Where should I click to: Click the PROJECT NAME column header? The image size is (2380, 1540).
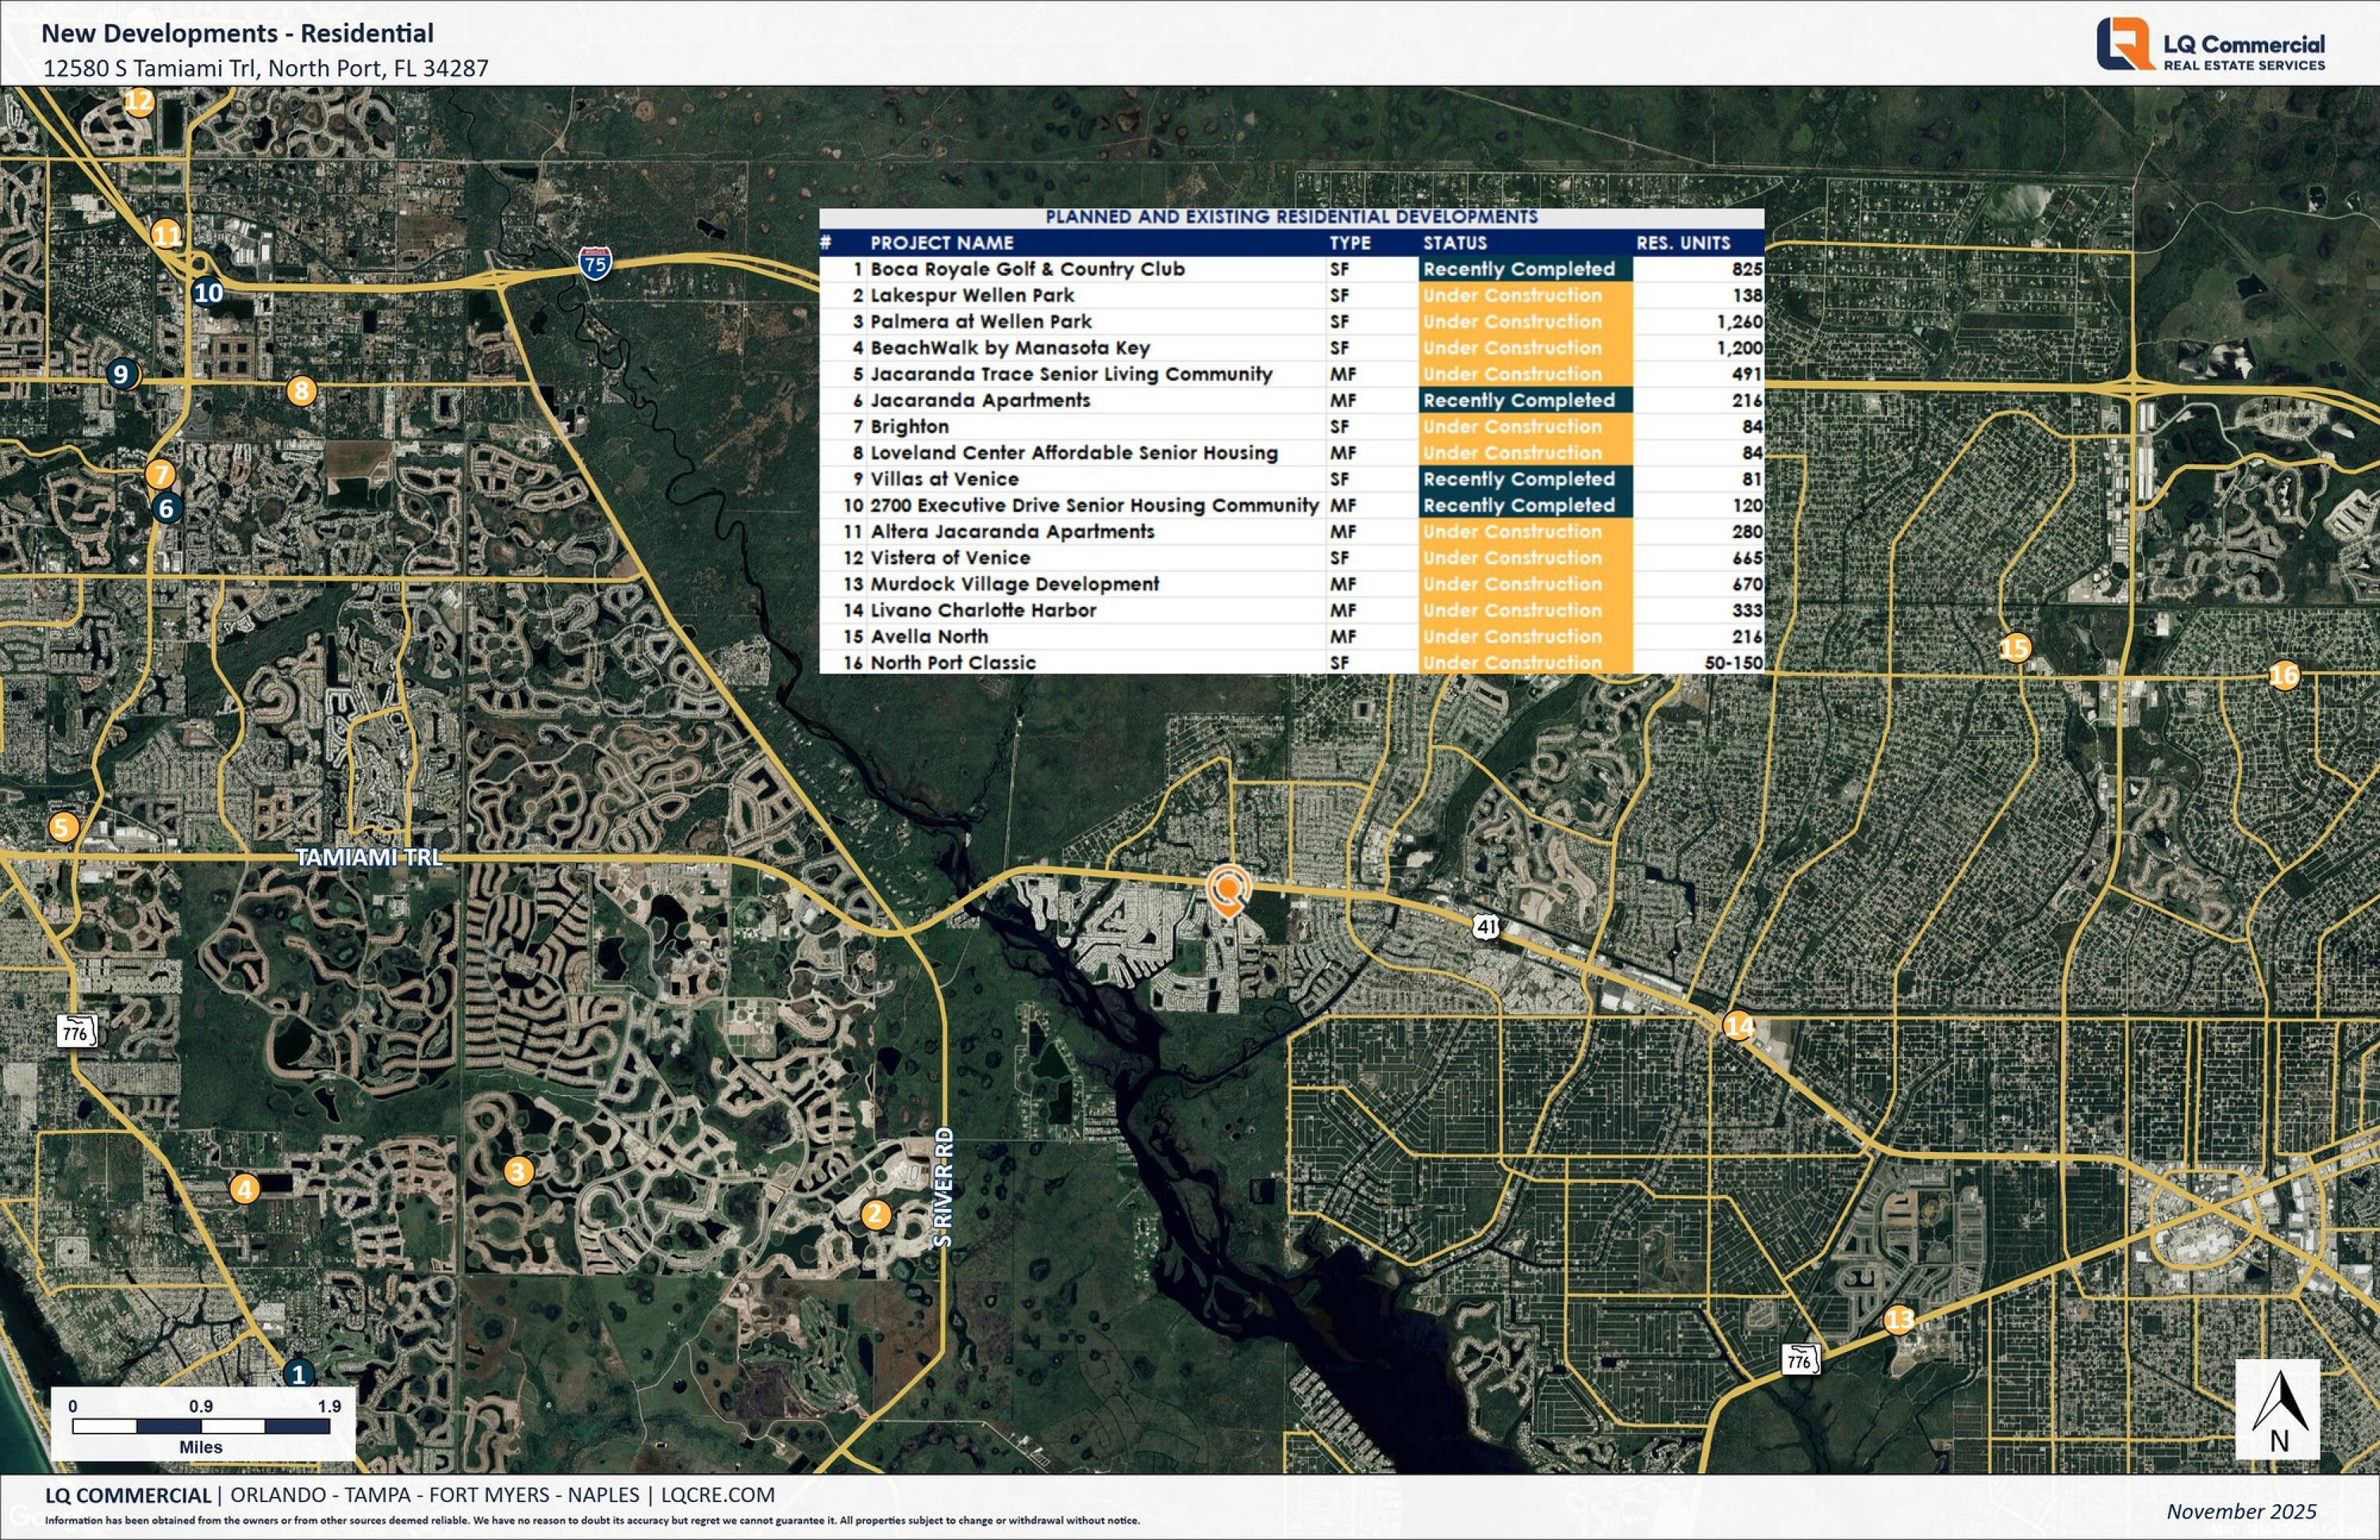pyautogui.click(x=941, y=243)
